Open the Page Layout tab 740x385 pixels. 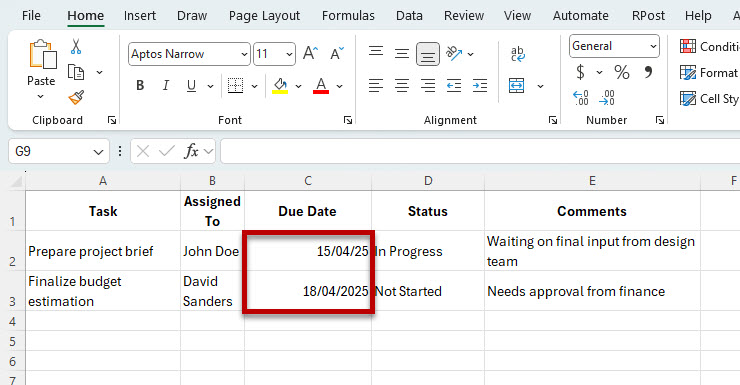click(x=264, y=16)
